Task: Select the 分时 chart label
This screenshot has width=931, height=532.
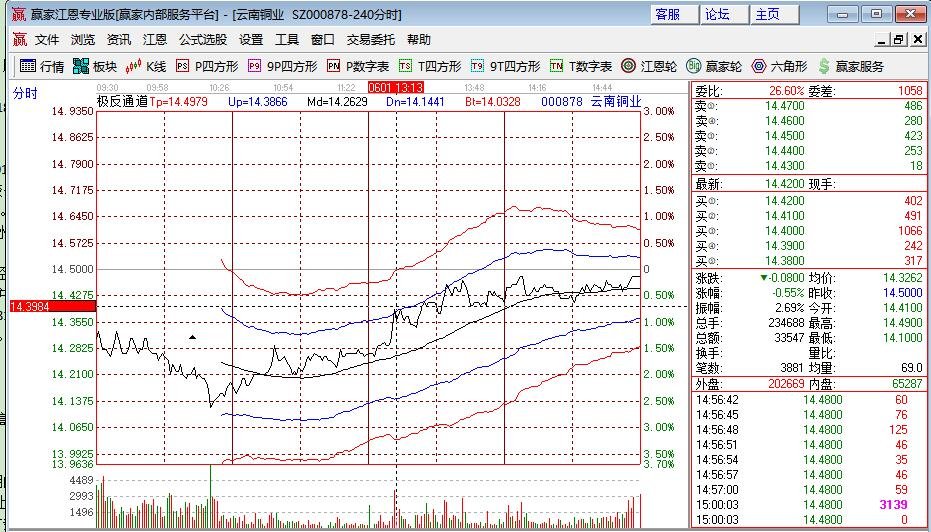Action: pyautogui.click(x=26, y=93)
